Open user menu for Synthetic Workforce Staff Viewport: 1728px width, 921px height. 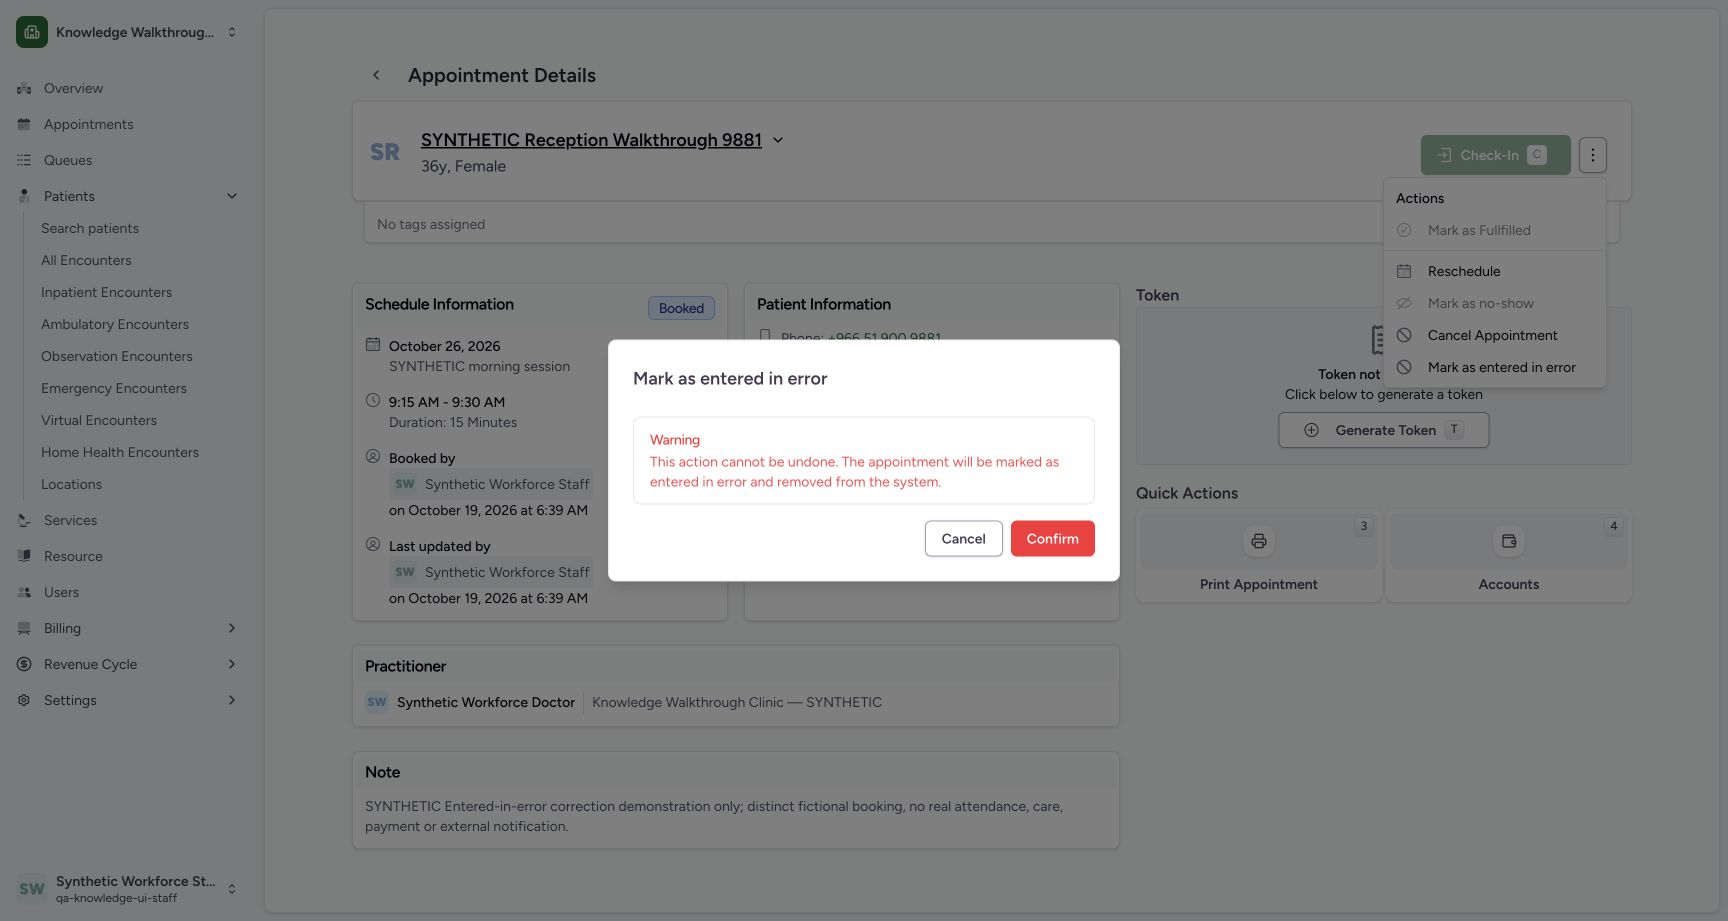click(127, 888)
